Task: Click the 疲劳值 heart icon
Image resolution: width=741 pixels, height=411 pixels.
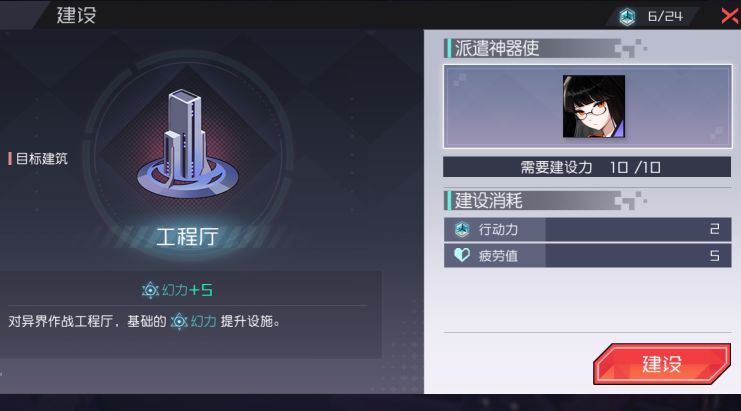Action: [x=462, y=255]
